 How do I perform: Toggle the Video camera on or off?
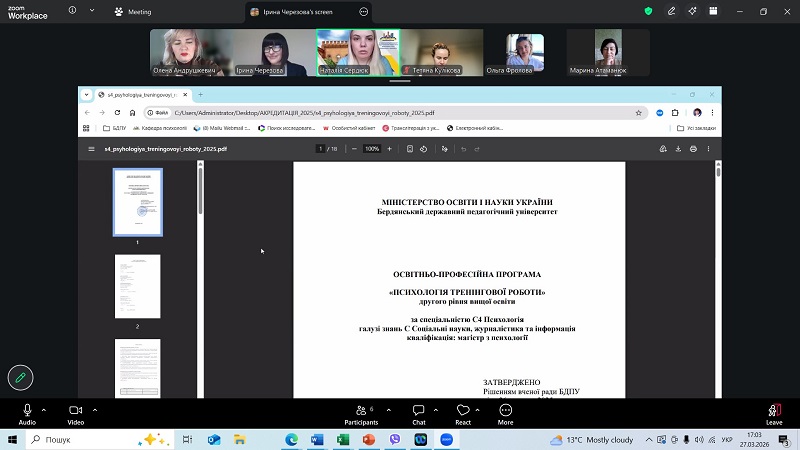click(x=75, y=410)
